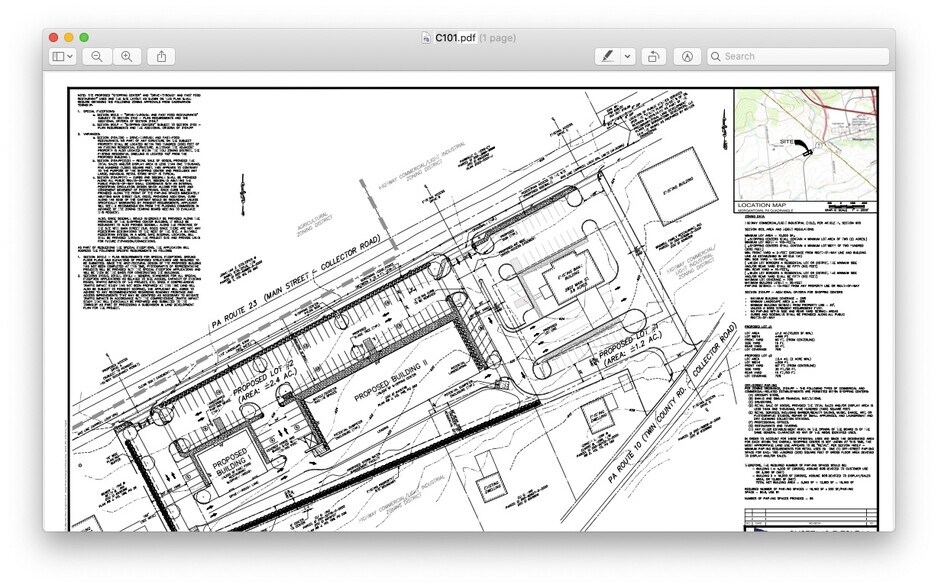Click the C101.pdf window title
938x588 pixels.
[x=455, y=38]
